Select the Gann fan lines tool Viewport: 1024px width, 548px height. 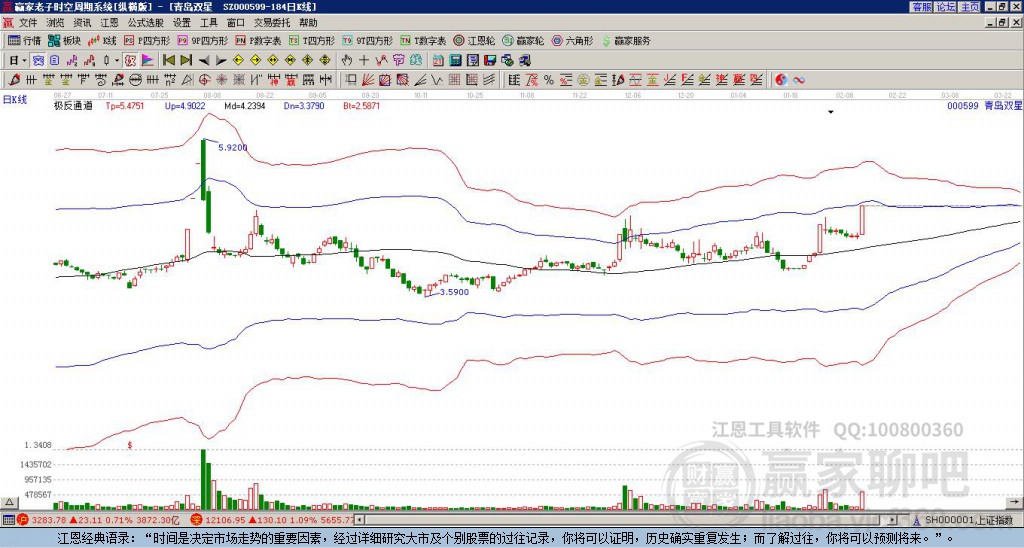(368, 80)
